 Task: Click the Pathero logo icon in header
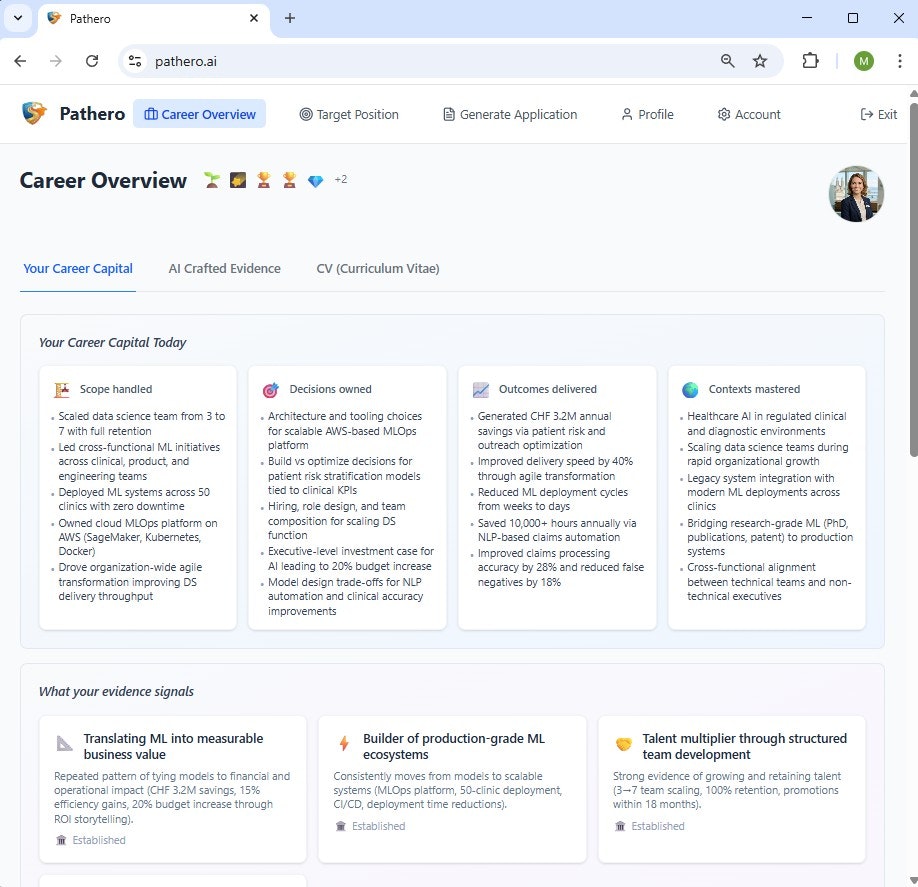[x=34, y=114]
